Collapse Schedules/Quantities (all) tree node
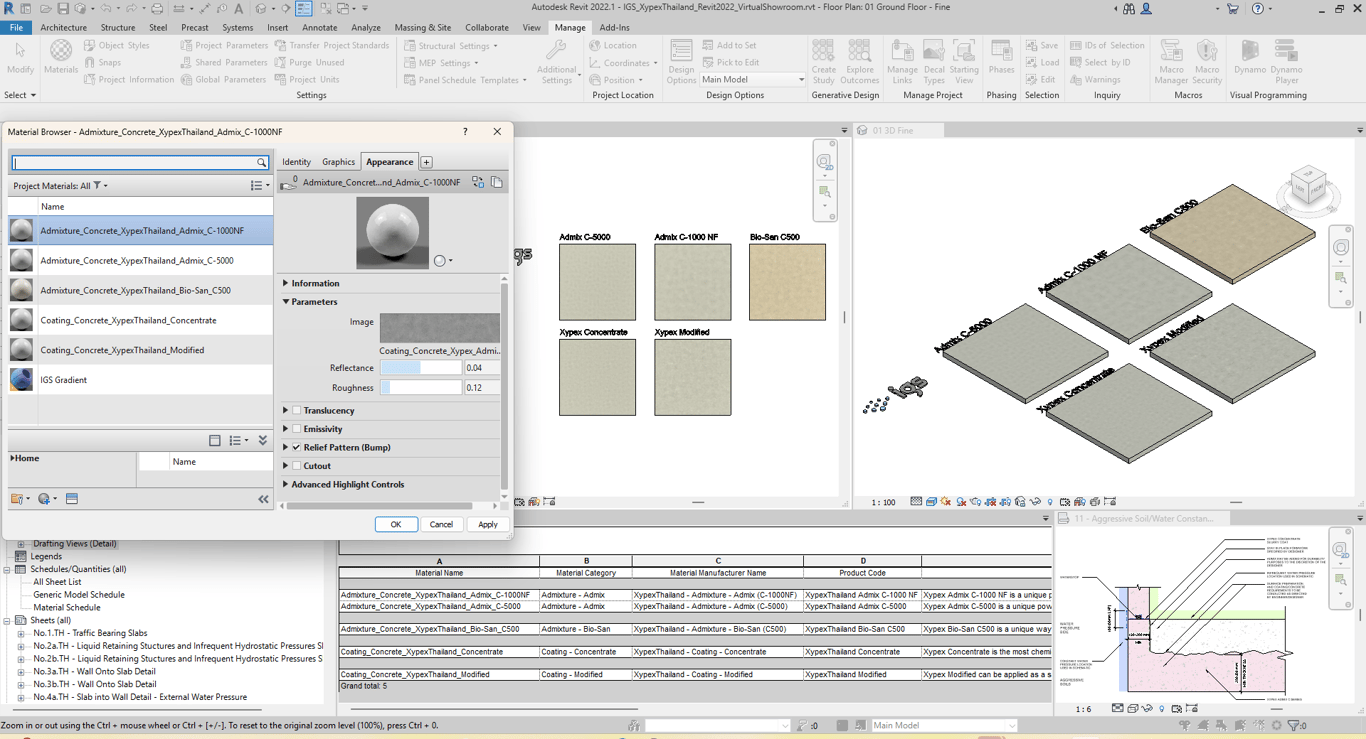 click(x=6, y=569)
